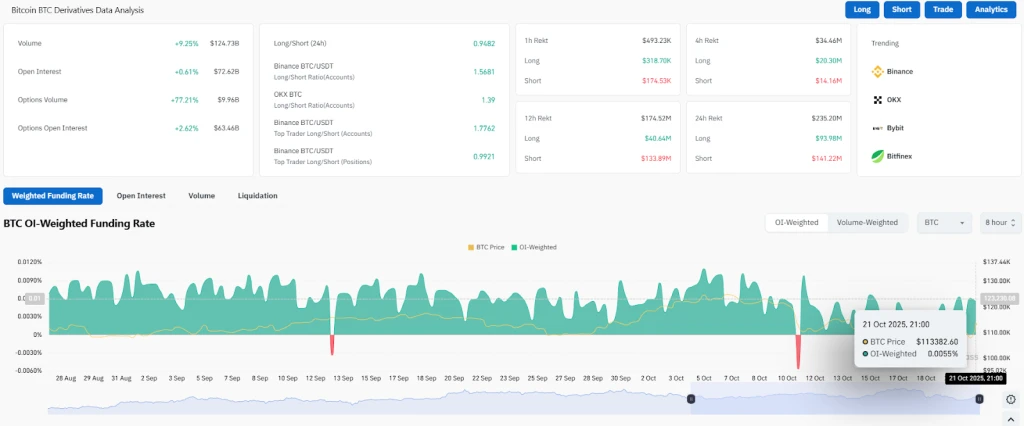Viewport: 1024px width, 426px height.
Task: Toggle the BTC Price legend series
Action: click(486, 247)
